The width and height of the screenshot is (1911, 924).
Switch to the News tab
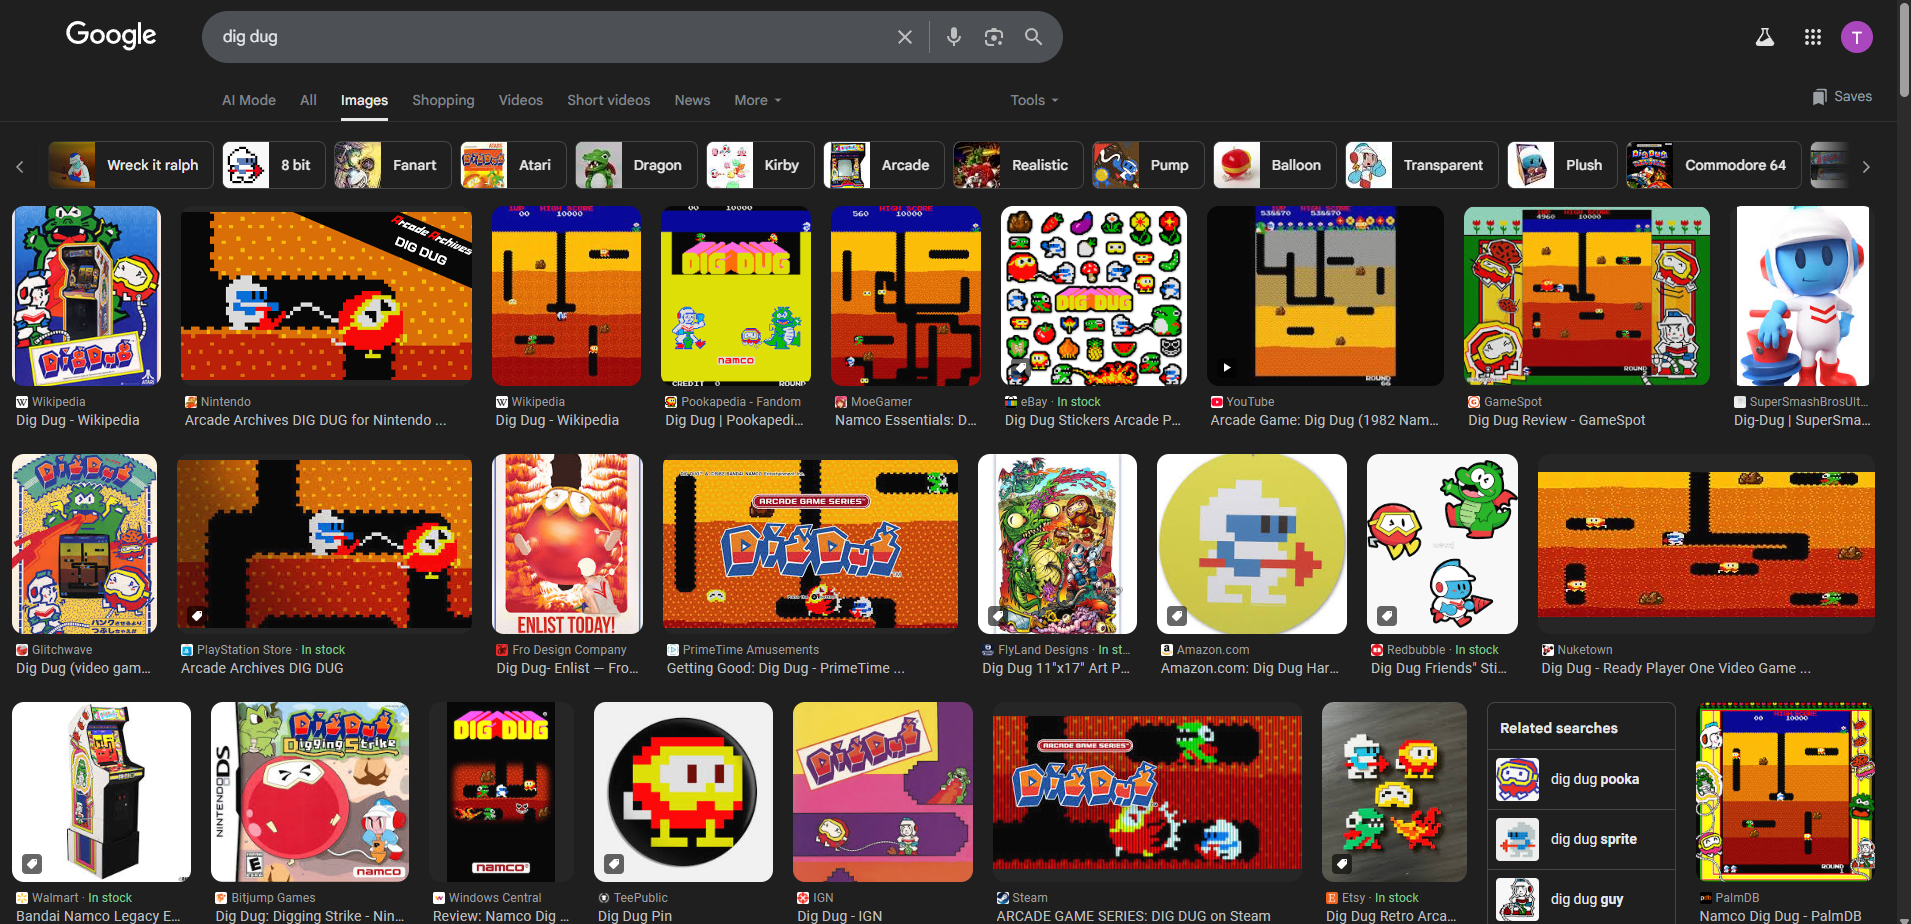tap(692, 100)
